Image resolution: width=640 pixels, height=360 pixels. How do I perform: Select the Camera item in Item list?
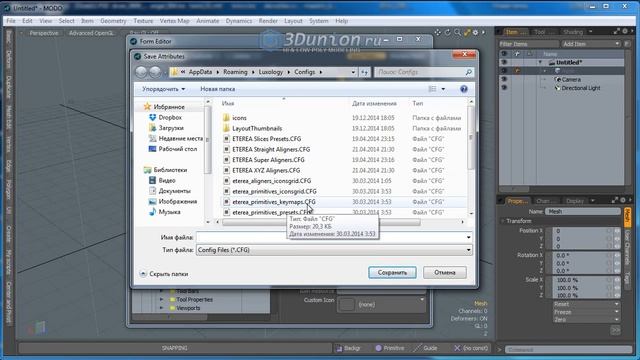click(x=571, y=79)
